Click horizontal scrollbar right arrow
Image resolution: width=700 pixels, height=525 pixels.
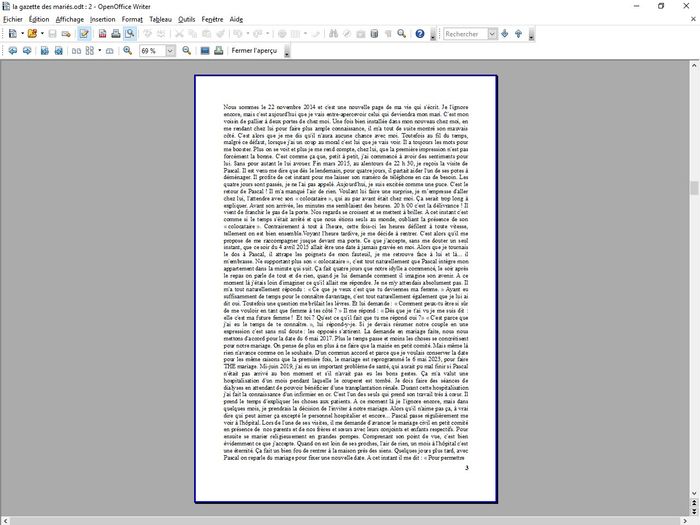685,521
